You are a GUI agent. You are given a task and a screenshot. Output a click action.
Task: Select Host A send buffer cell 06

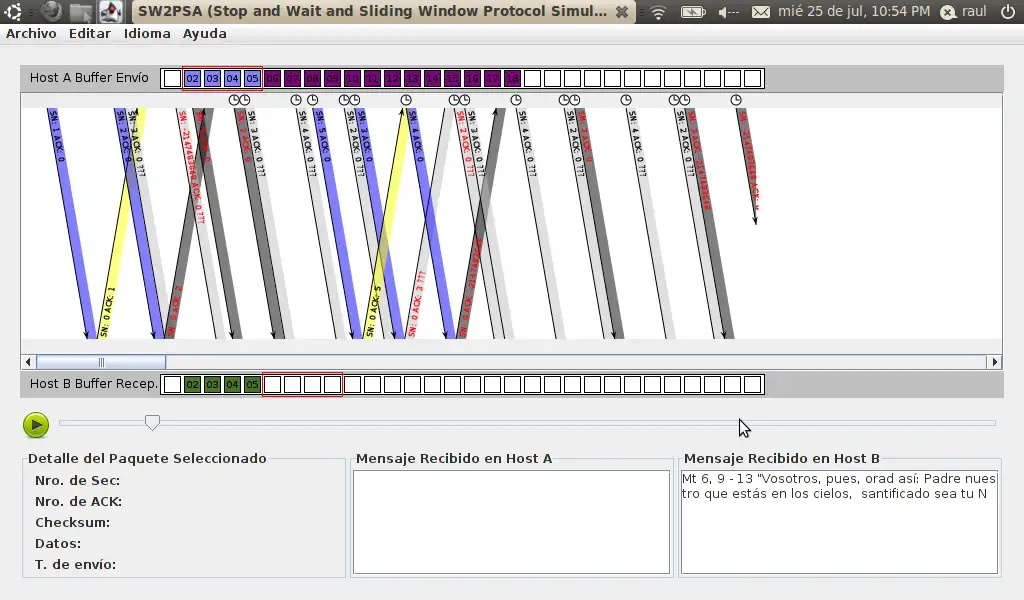click(272, 78)
